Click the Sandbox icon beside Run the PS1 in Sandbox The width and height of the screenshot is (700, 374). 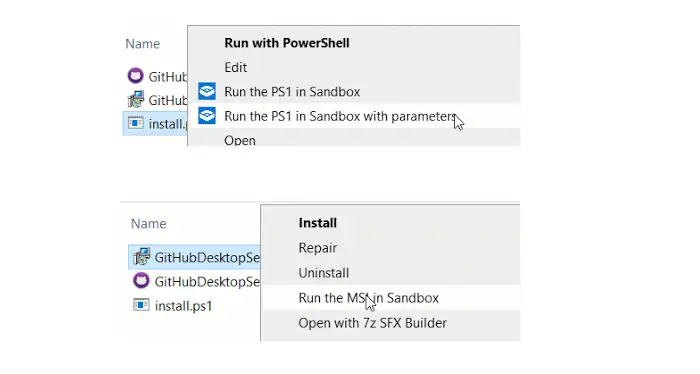207,91
